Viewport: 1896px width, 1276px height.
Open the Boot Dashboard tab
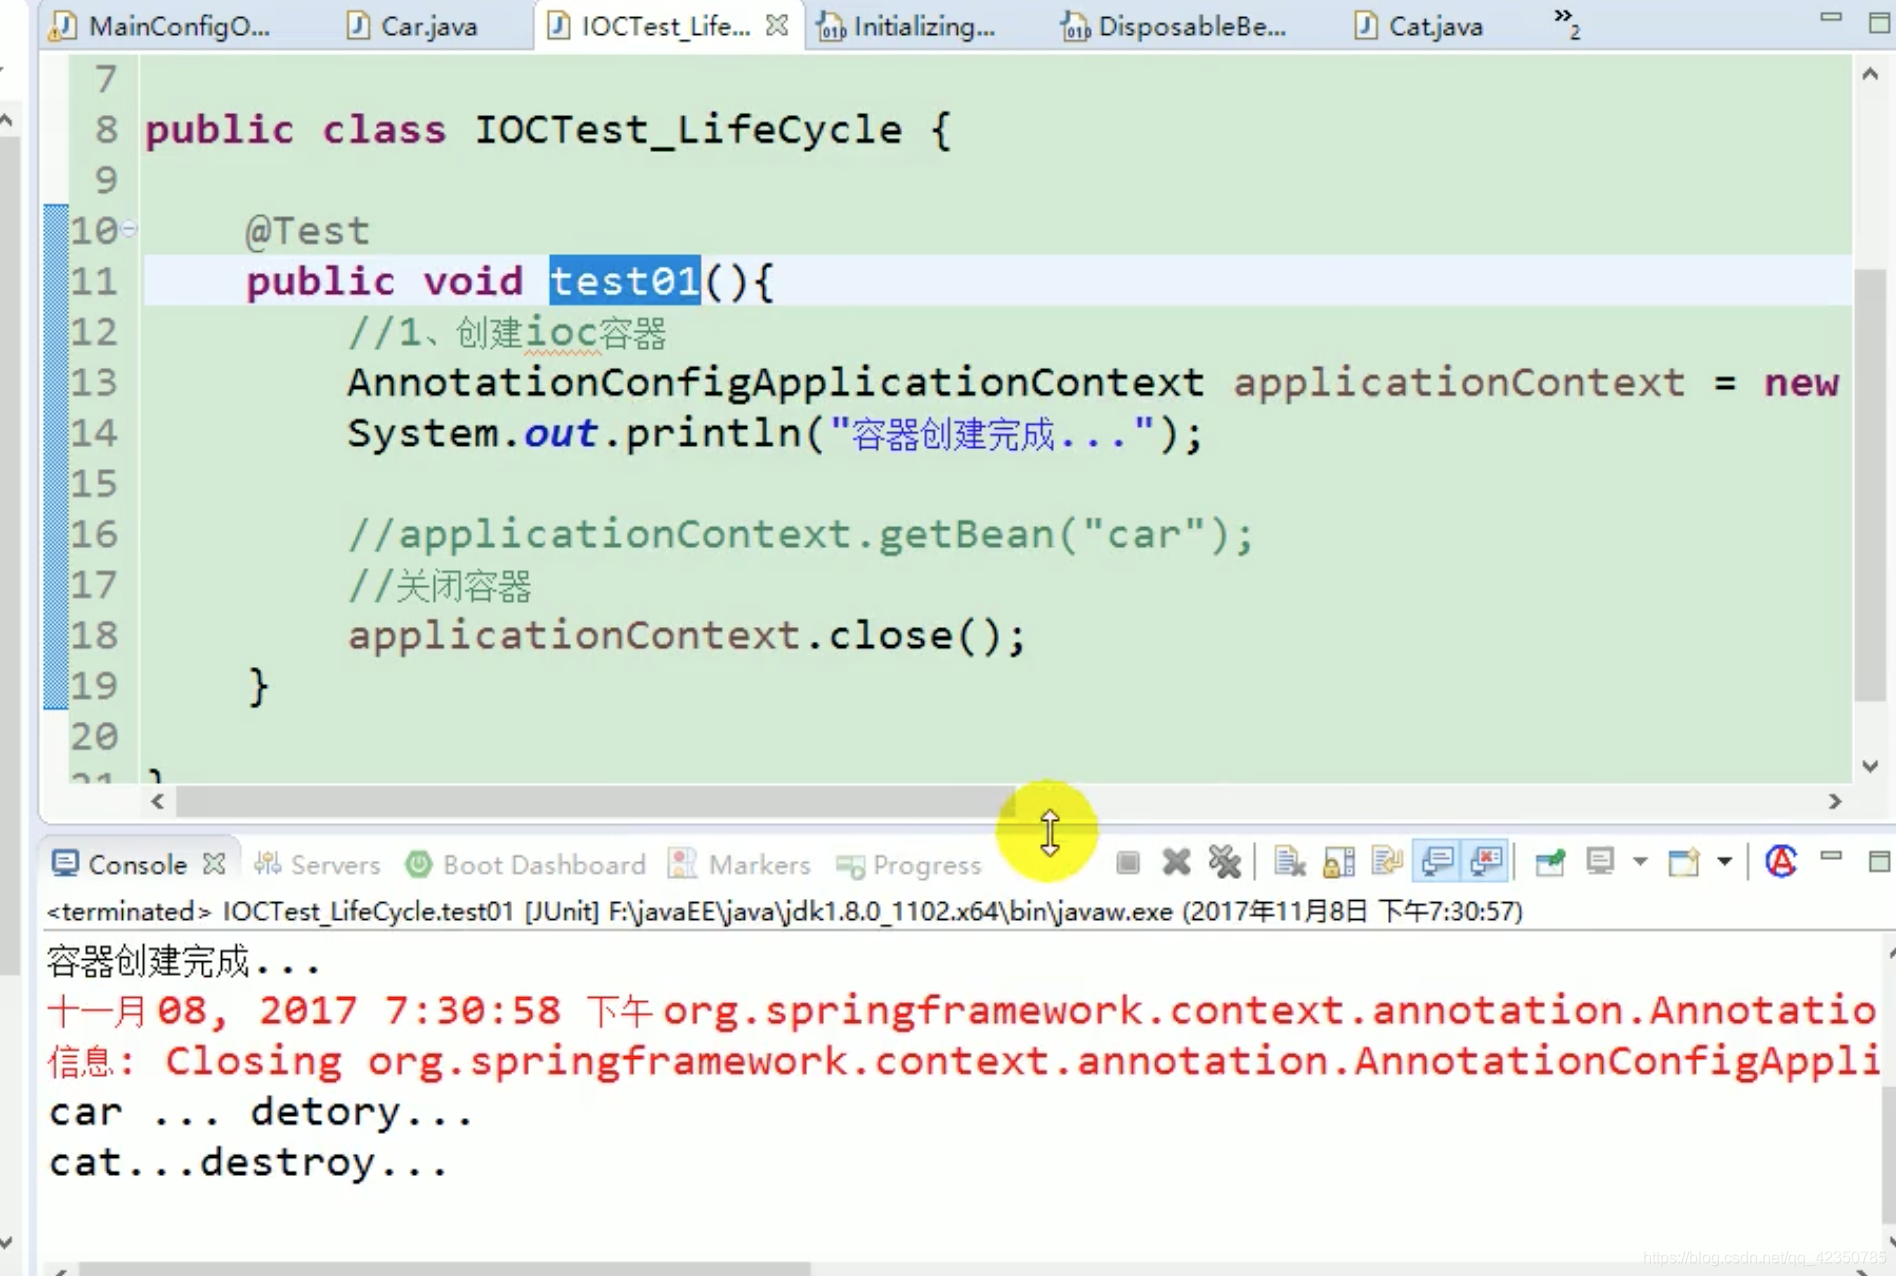[526, 865]
